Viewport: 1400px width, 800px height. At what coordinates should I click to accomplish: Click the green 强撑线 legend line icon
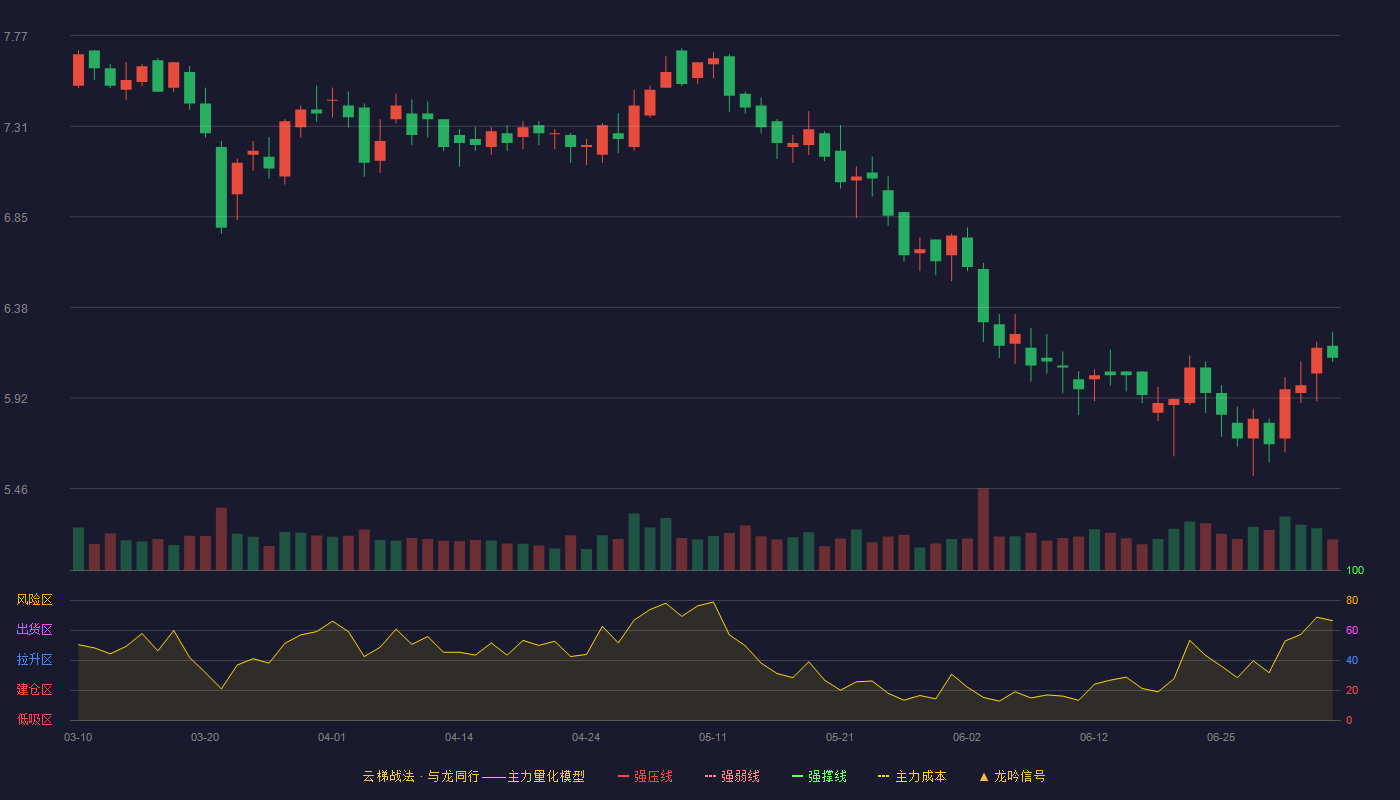coord(797,776)
